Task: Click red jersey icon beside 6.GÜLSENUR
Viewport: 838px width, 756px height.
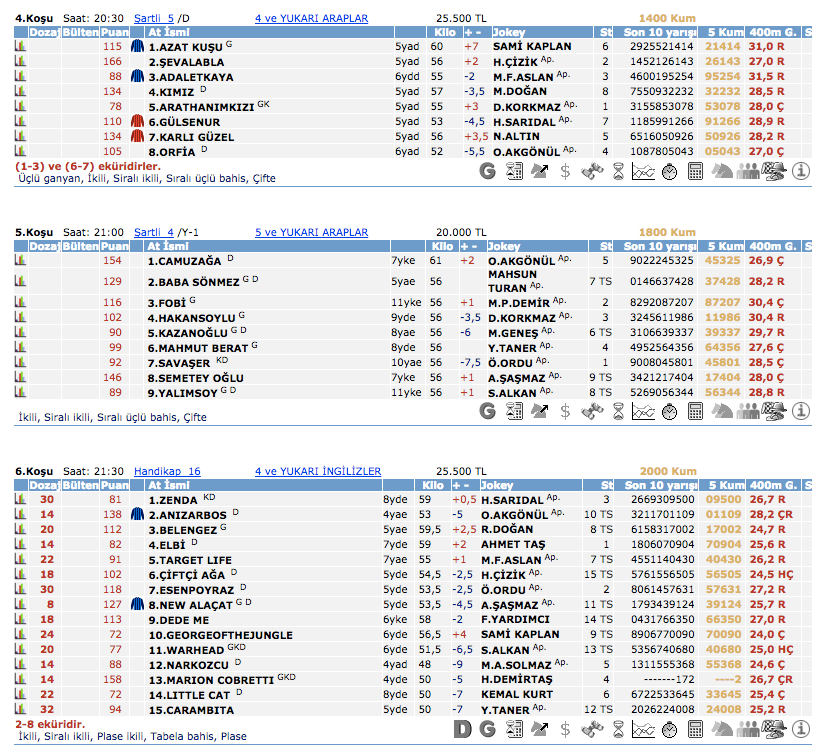Action: [x=139, y=121]
